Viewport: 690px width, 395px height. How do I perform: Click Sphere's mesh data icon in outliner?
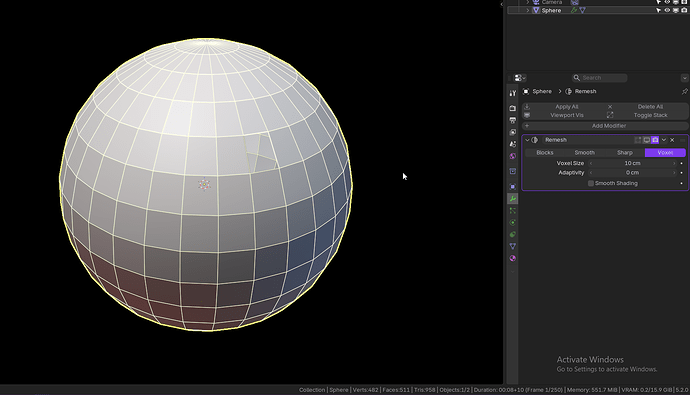point(583,10)
